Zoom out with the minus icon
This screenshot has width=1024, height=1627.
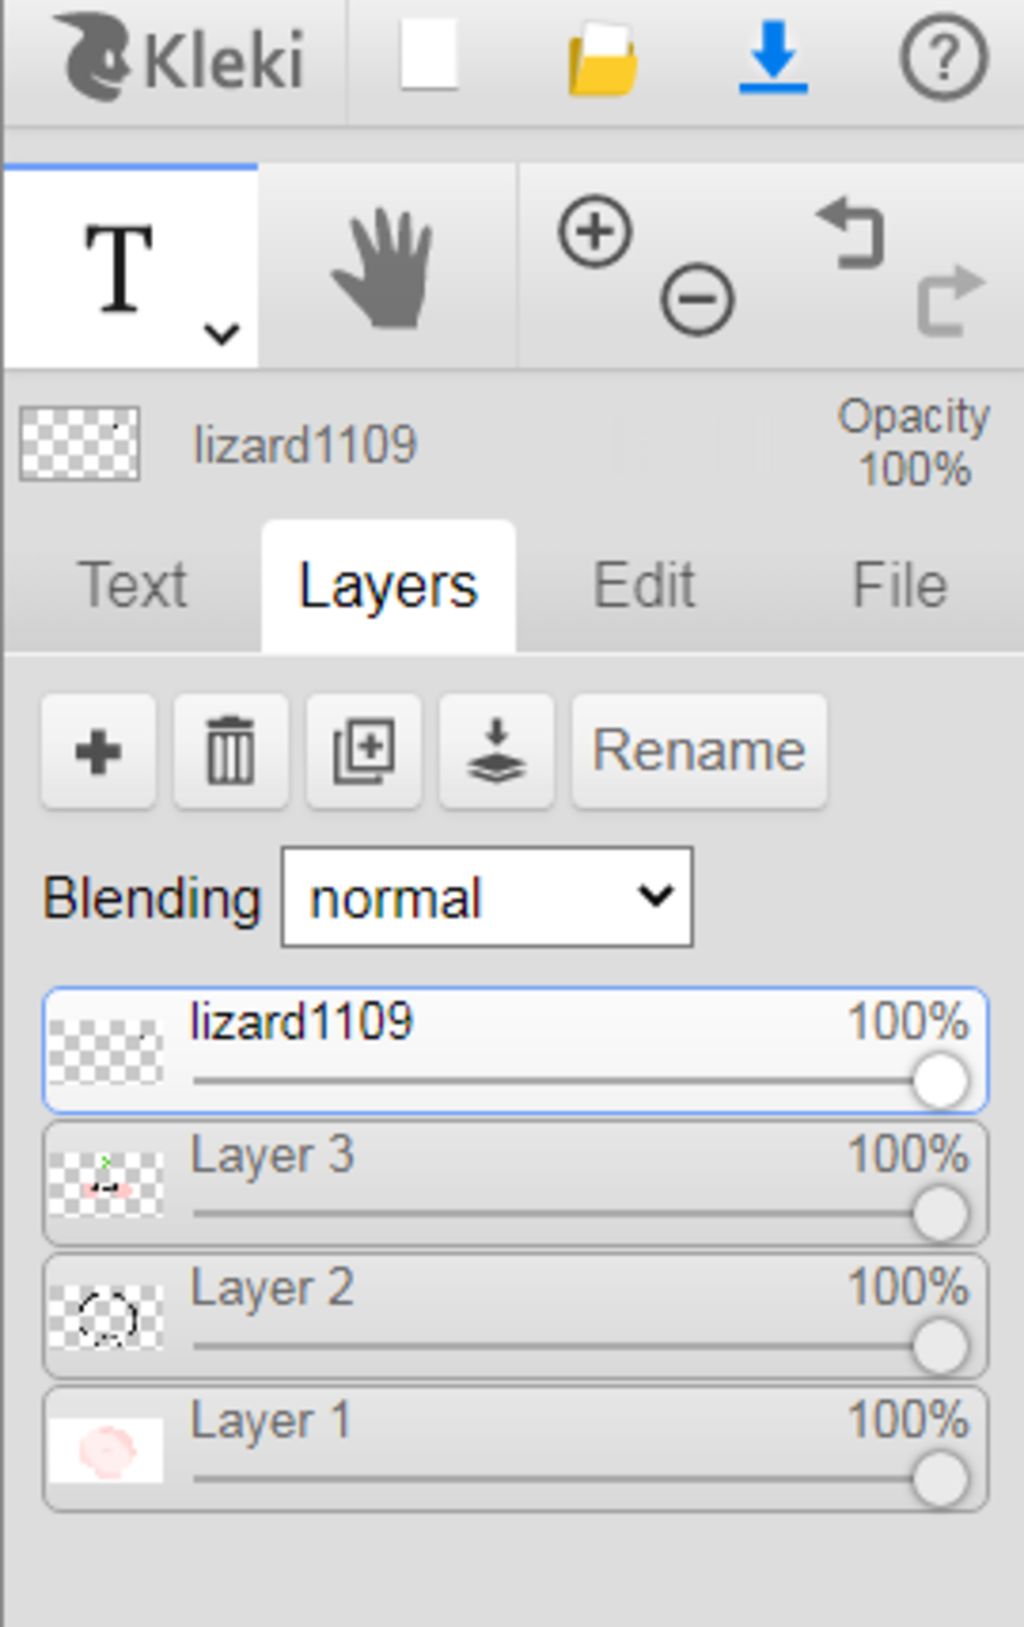point(697,298)
